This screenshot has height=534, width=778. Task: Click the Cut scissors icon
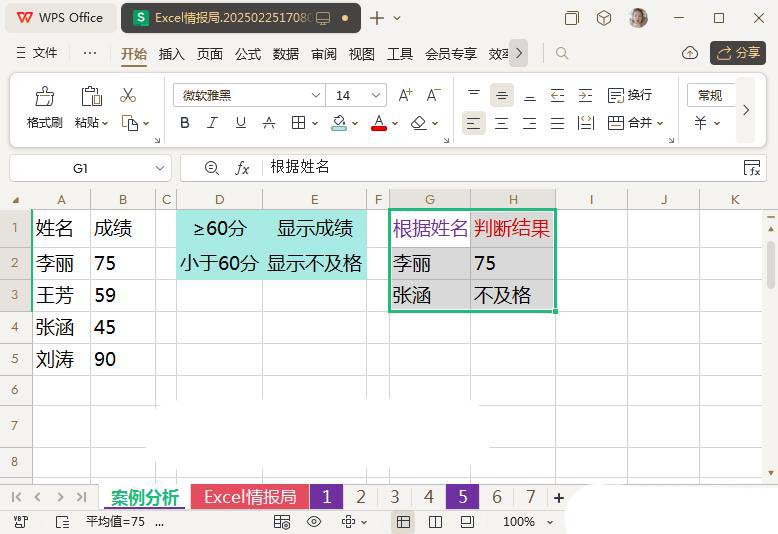[128, 95]
